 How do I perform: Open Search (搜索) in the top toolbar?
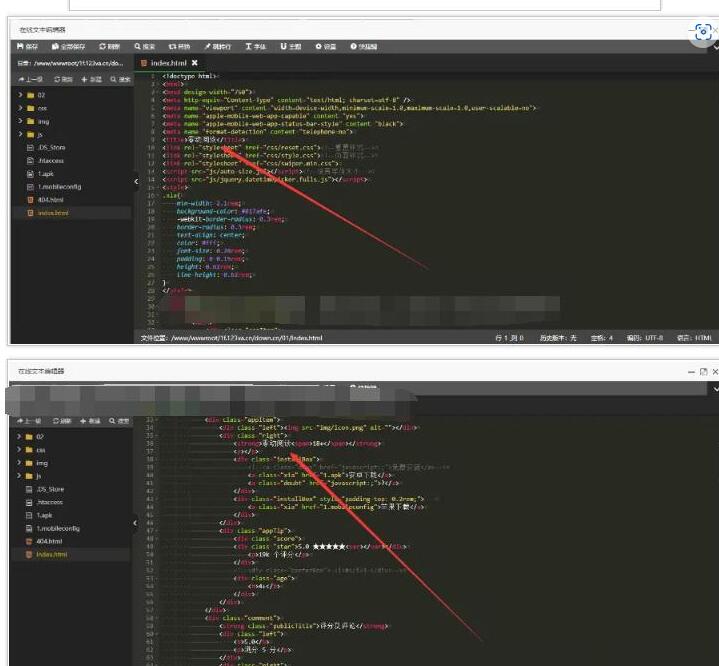pyautogui.click(x=146, y=46)
